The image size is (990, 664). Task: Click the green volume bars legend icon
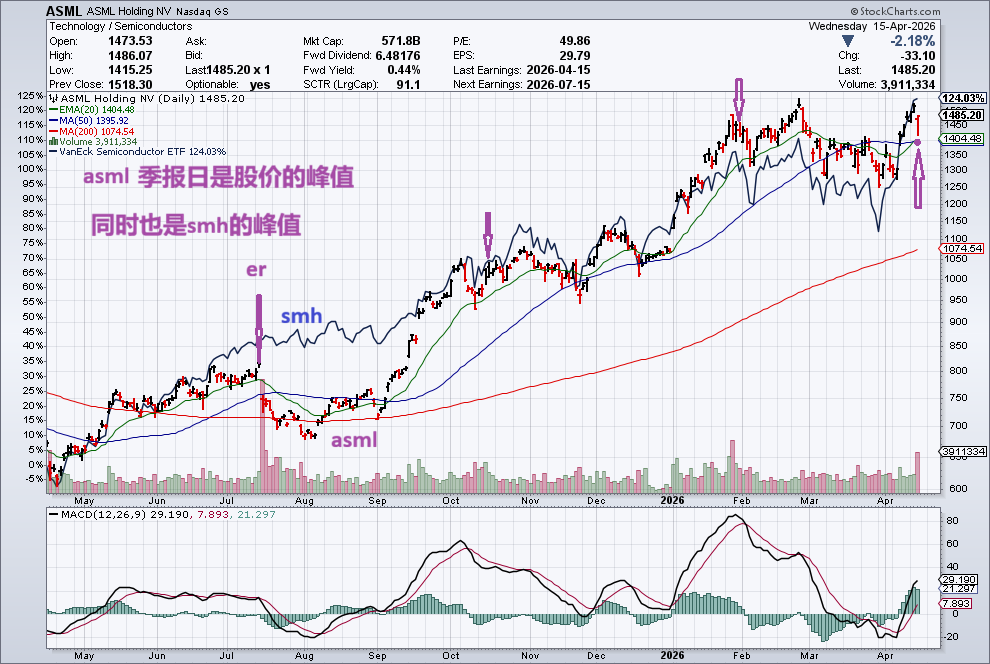pos(54,141)
